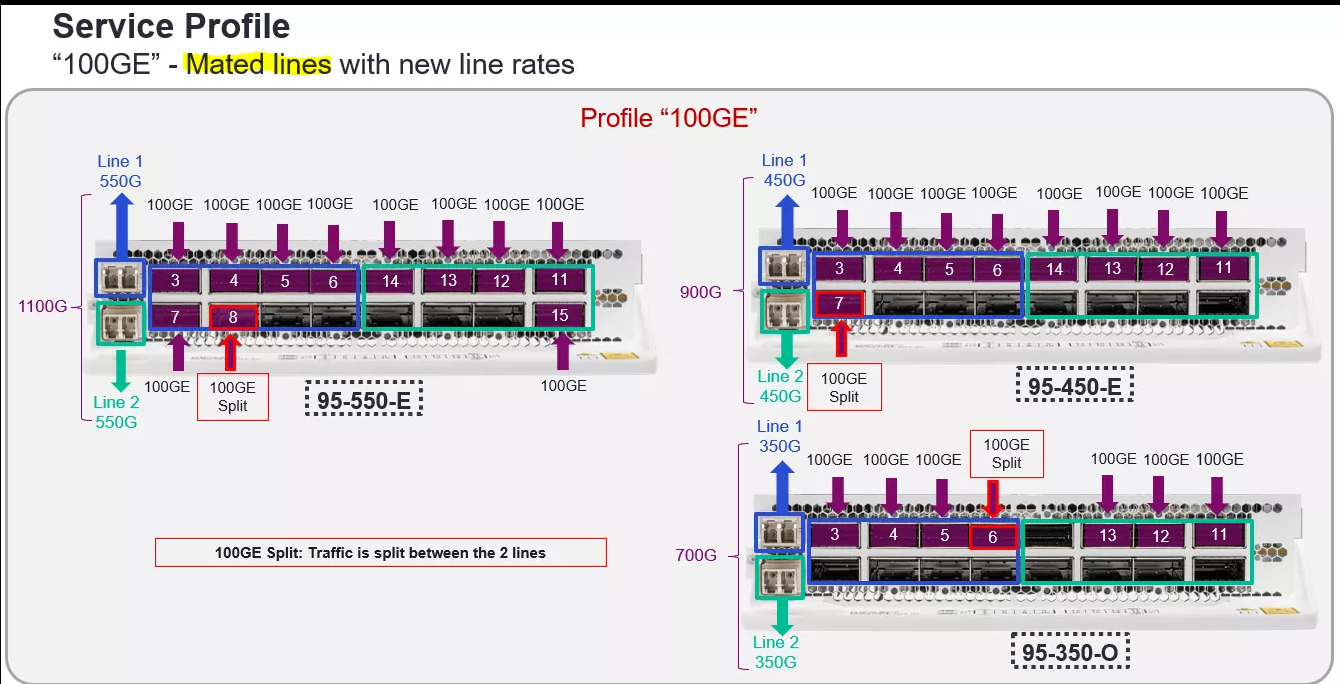1340x684 pixels.
Task: Click the highlighted "Mated lines" text
Action: [x=257, y=65]
